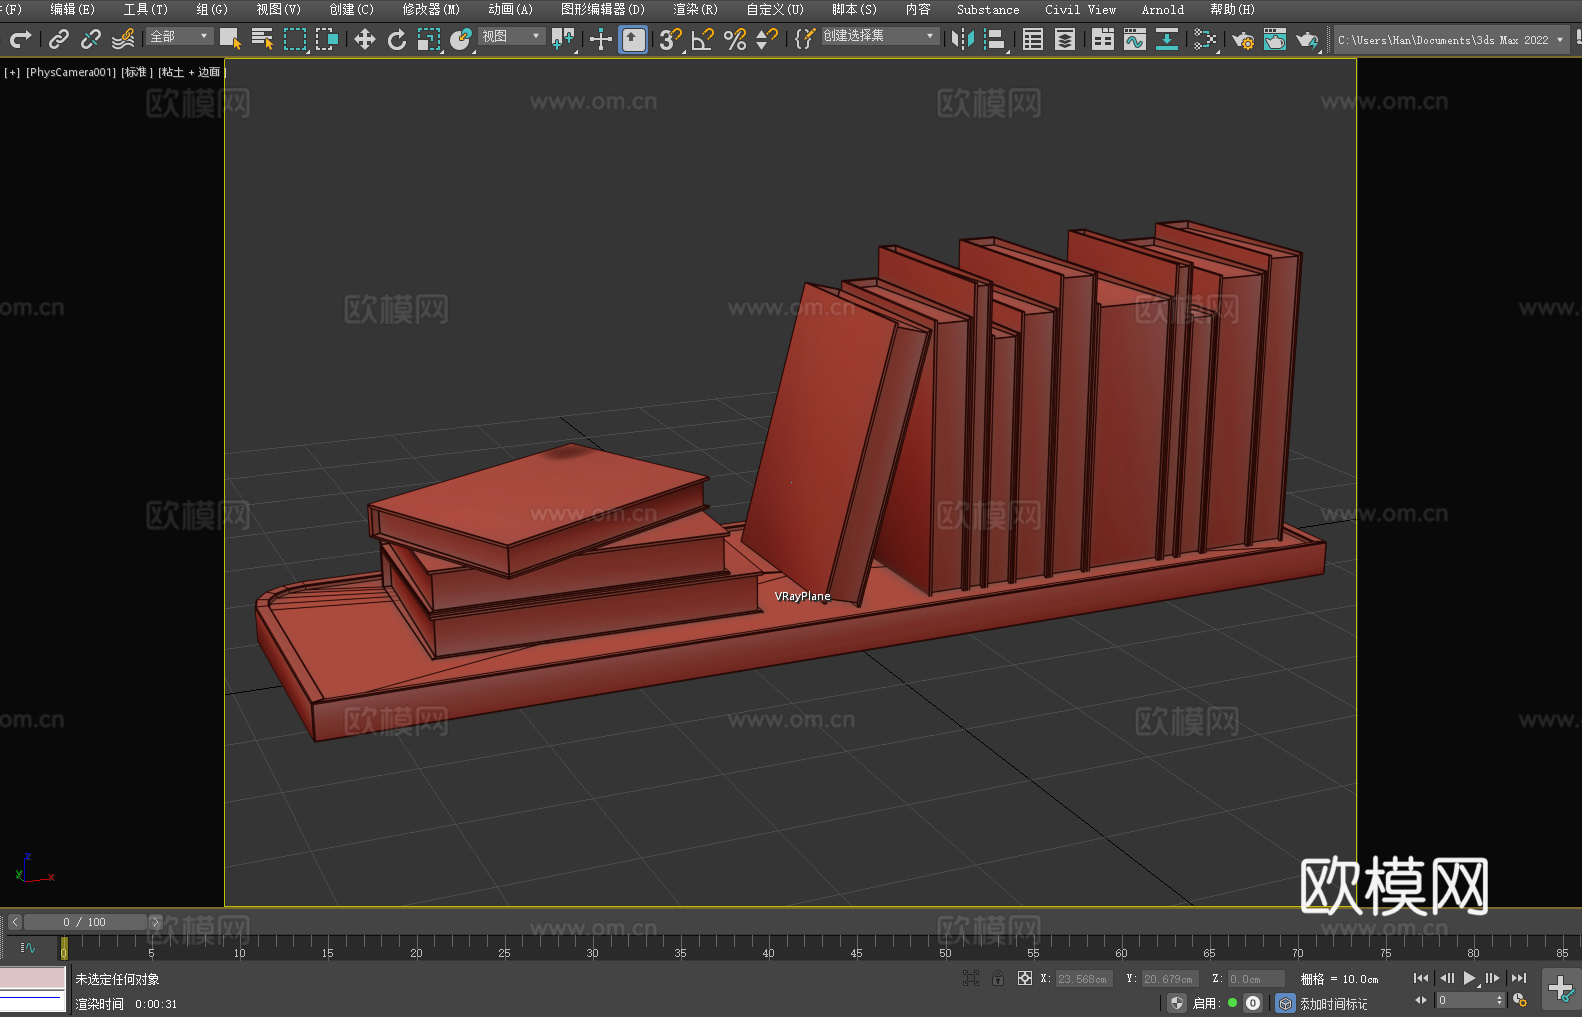The width and height of the screenshot is (1582, 1017).
Task: Click Bind to Space Warp icon
Action: click(123, 39)
